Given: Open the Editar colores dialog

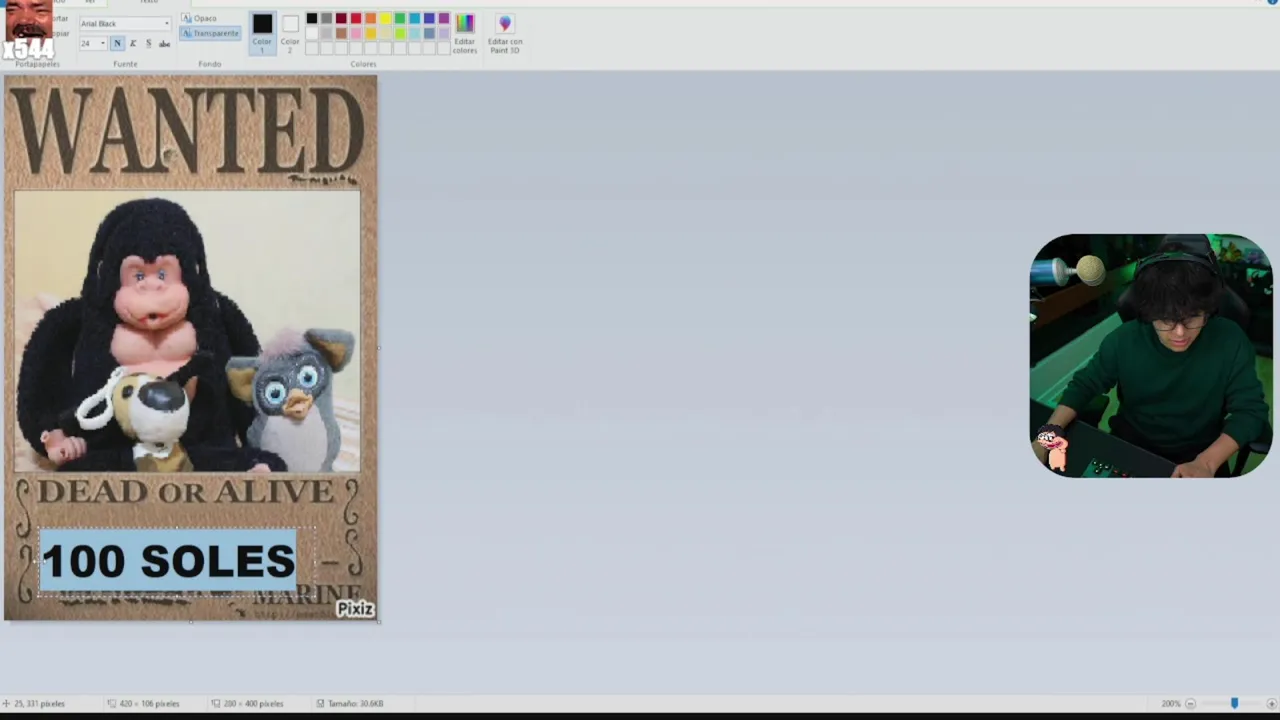Looking at the screenshot, I should point(465,32).
